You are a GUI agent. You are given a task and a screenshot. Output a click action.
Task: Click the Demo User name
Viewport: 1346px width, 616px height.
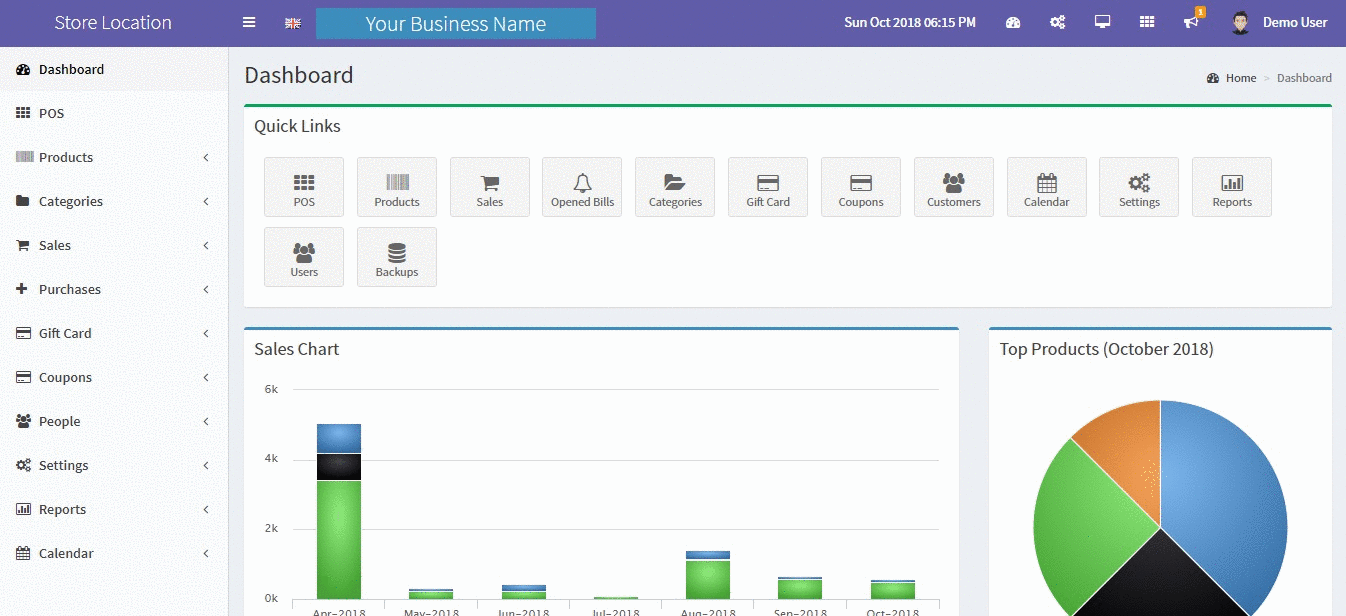[x=1295, y=22]
